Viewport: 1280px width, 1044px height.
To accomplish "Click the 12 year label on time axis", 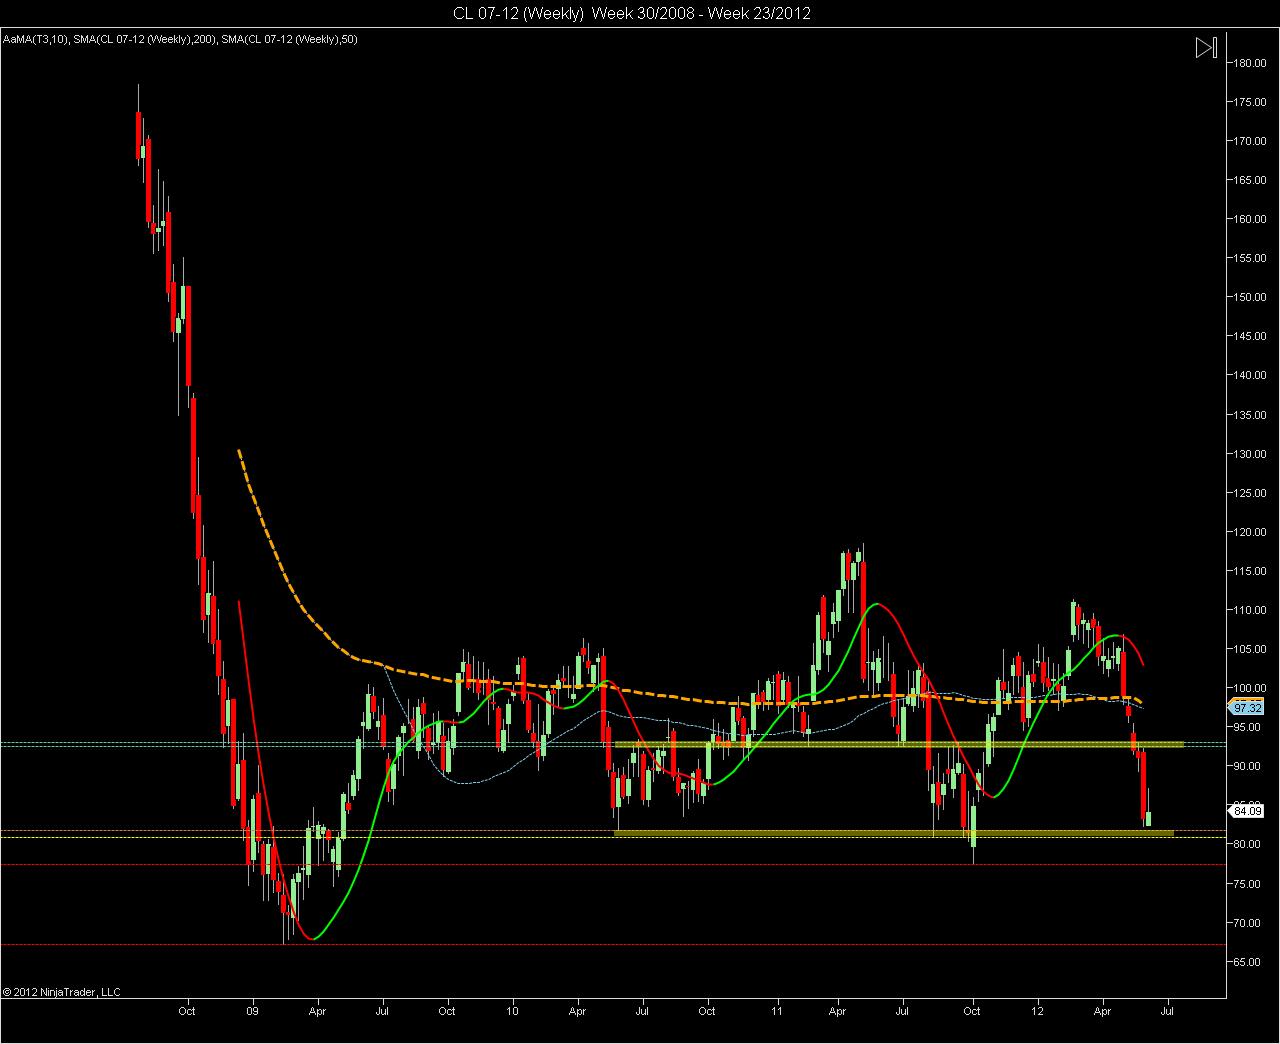I will pyautogui.click(x=1037, y=1011).
